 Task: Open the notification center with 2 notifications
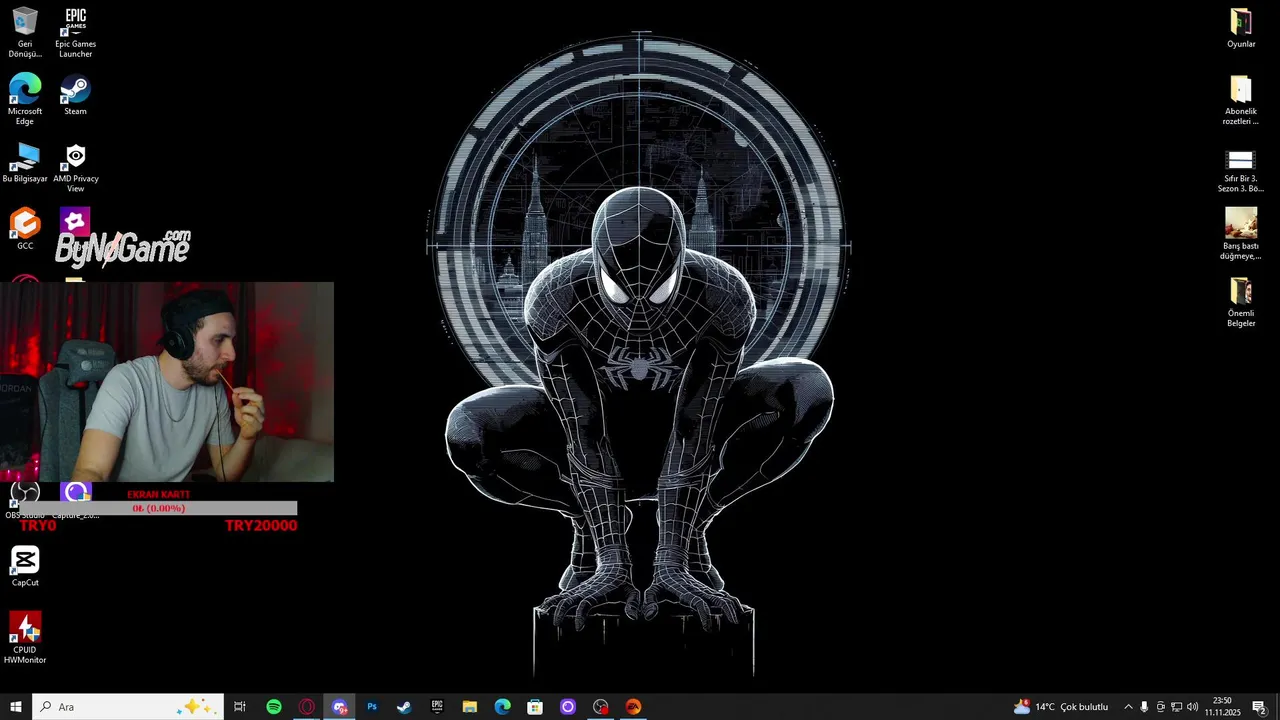pos(1259,707)
